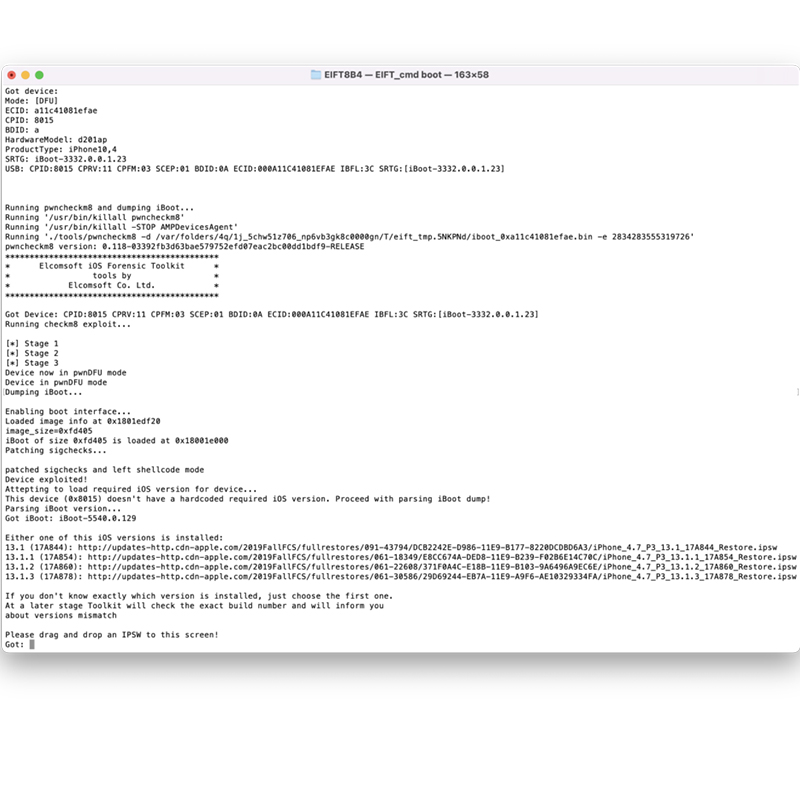Select the 'pwncheckm8 version: 0.118' line
Screen dimensions: 800x800
pos(185,246)
